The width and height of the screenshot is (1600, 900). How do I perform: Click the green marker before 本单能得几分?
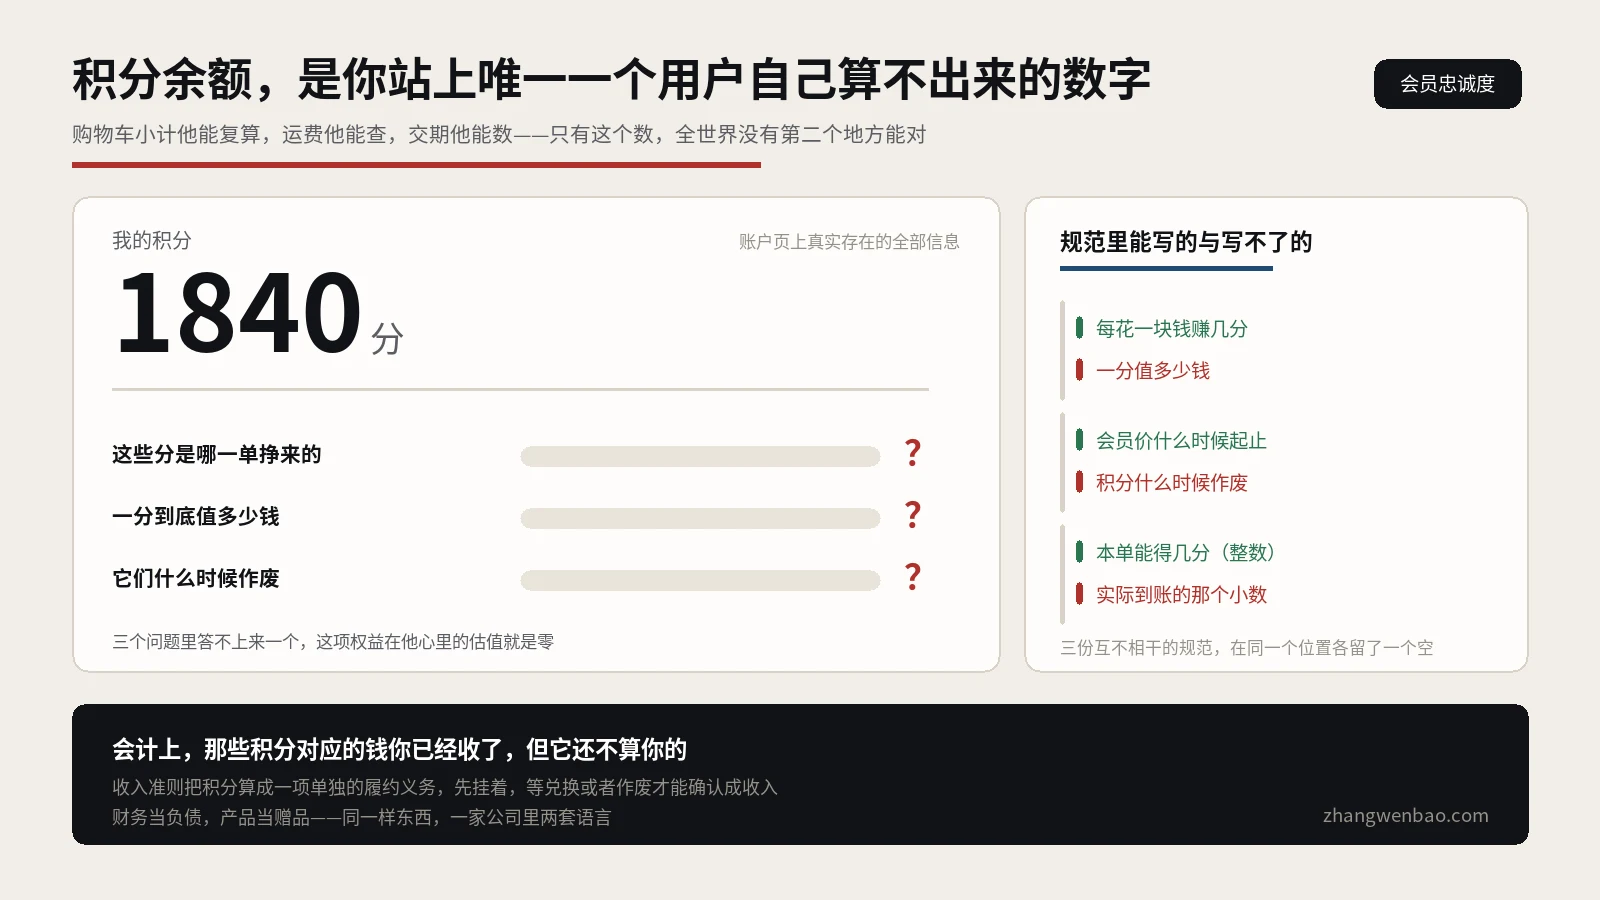point(1079,551)
